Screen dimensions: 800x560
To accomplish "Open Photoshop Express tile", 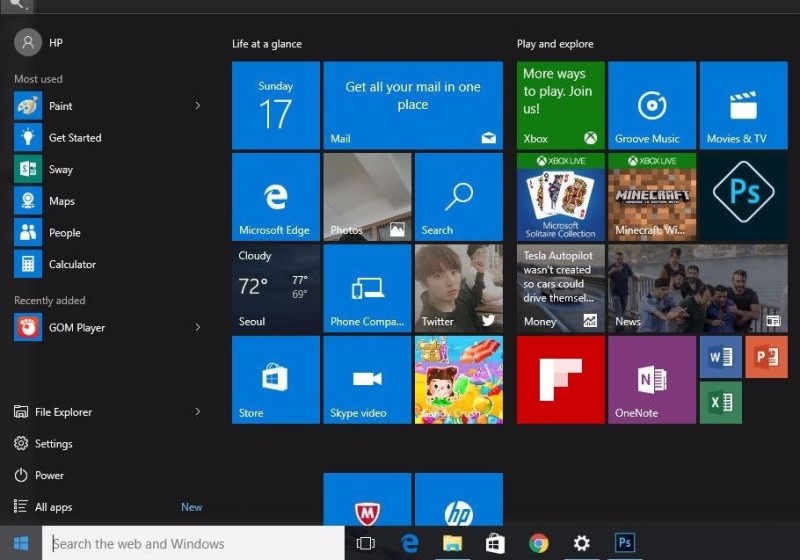I will click(x=743, y=197).
